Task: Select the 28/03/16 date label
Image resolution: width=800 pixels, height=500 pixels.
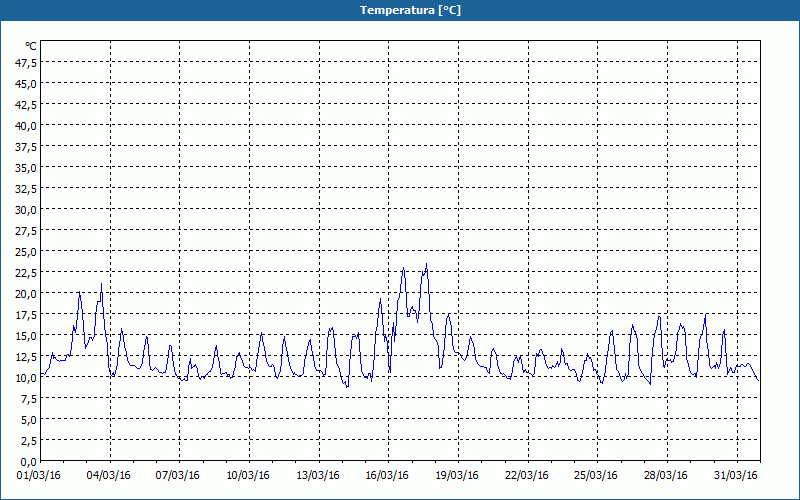Action: click(666, 476)
